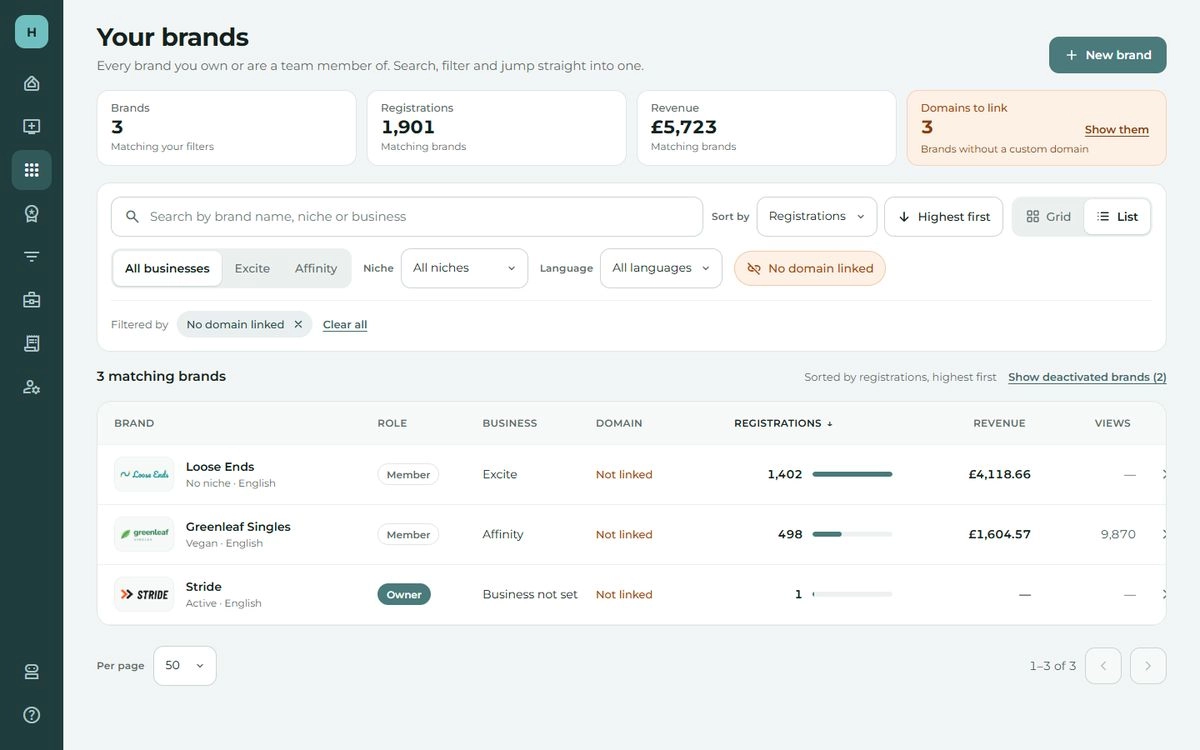Open the help question mark icon

click(x=31, y=715)
